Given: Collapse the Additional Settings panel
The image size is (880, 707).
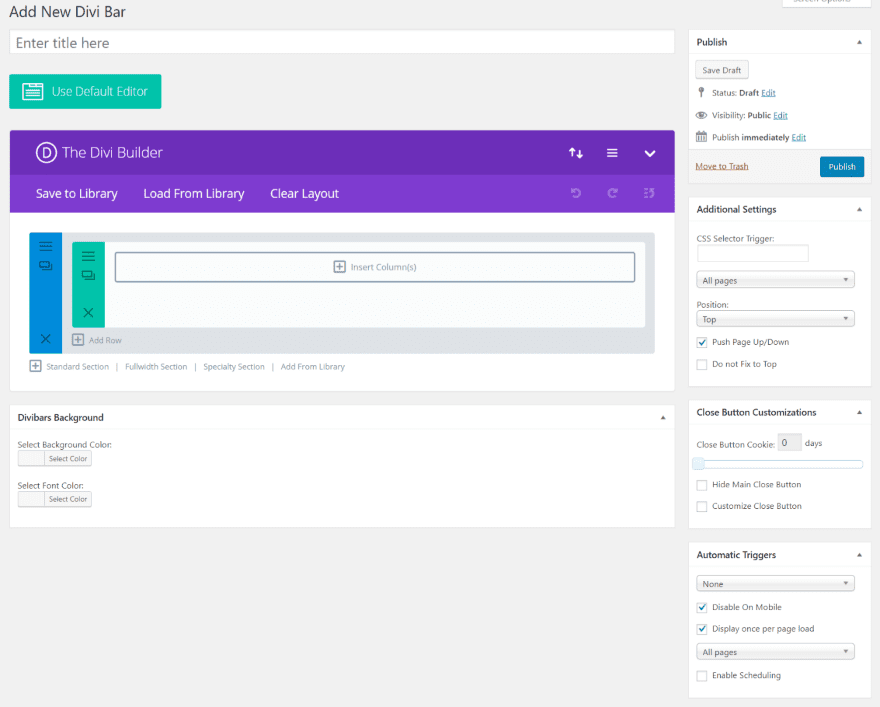Looking at the screenshot, I should click(x=859, y=209).
